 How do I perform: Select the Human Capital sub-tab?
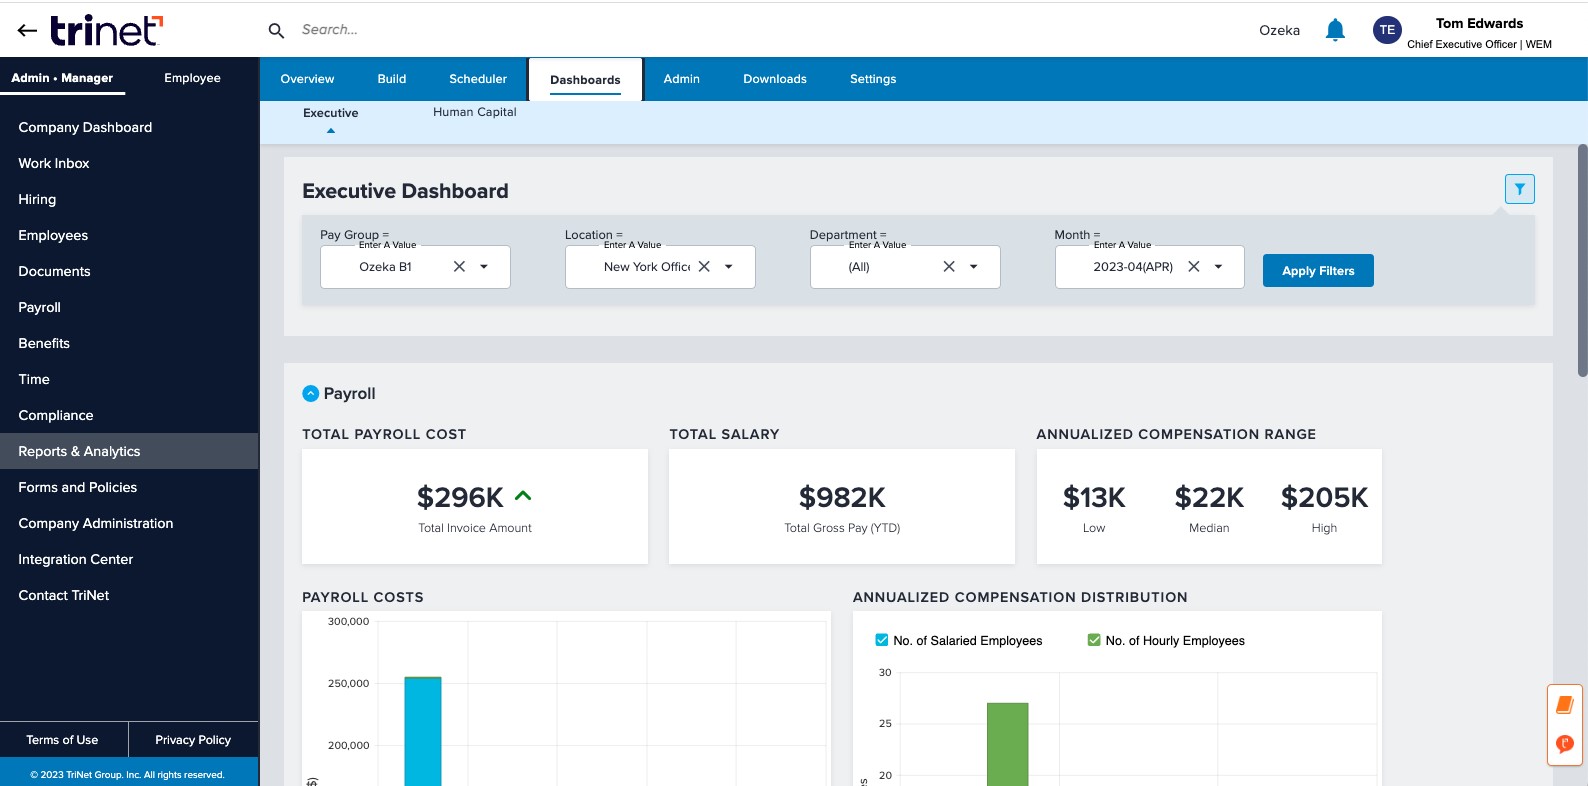(475, 112)
